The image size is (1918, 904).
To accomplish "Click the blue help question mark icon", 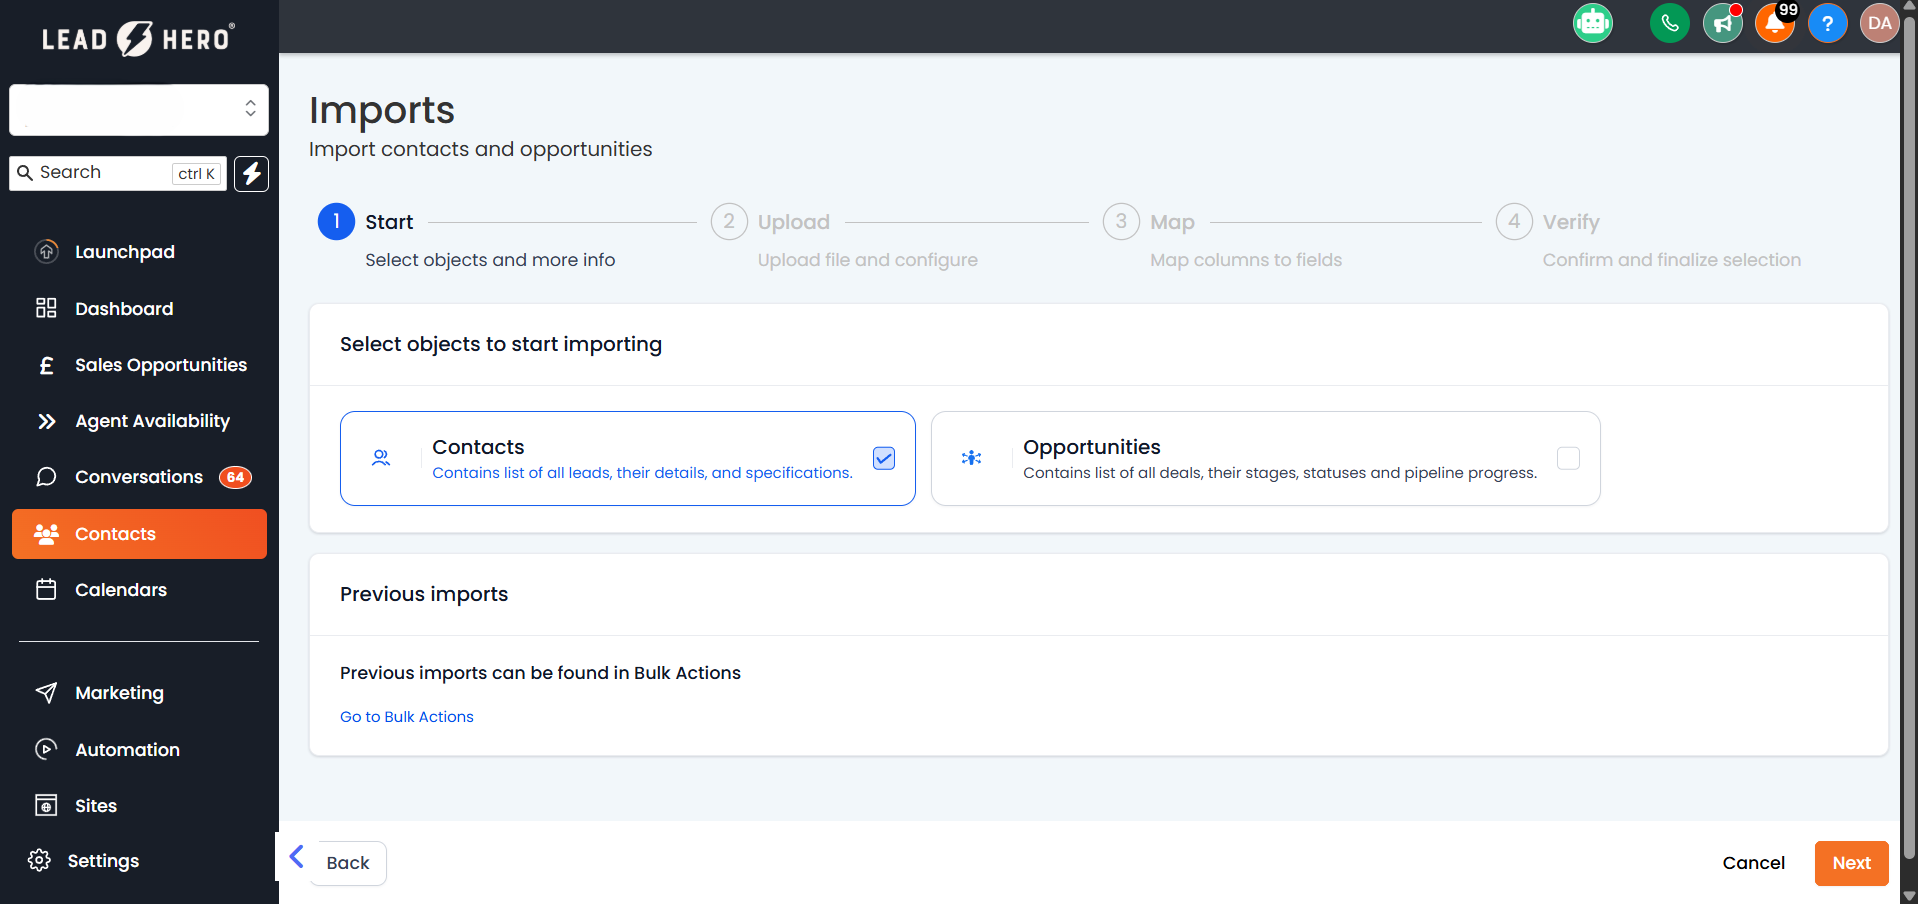I will 1827,23.
